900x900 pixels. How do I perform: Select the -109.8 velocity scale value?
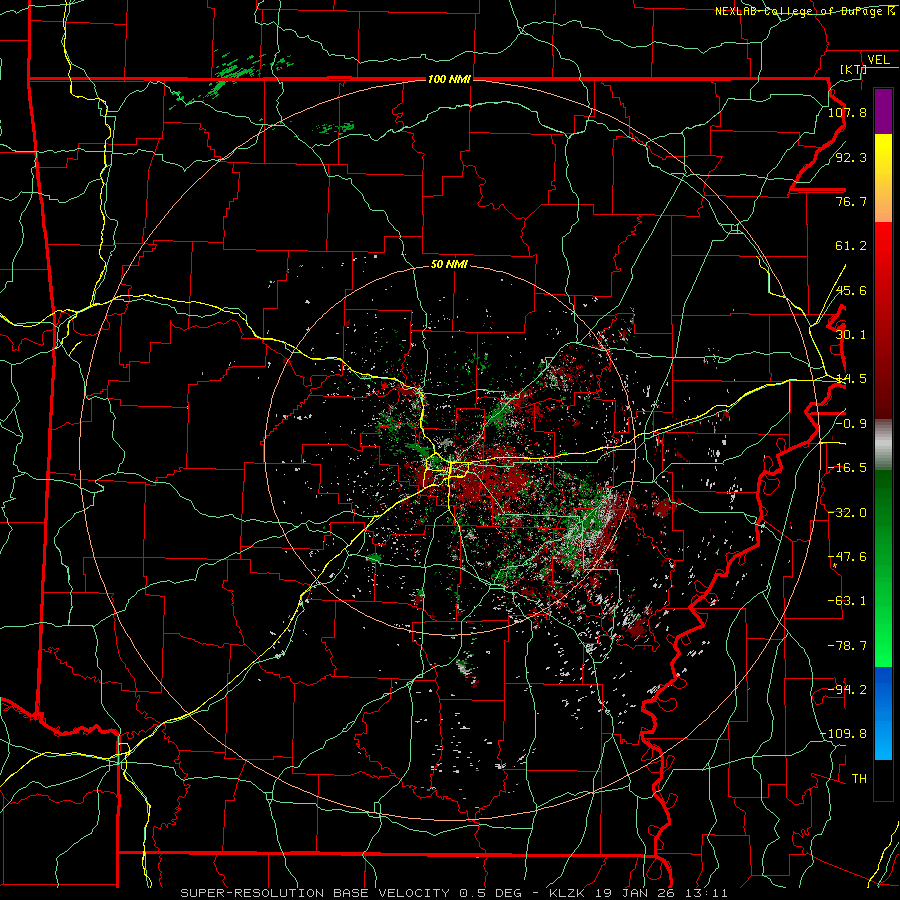point(843,734)
